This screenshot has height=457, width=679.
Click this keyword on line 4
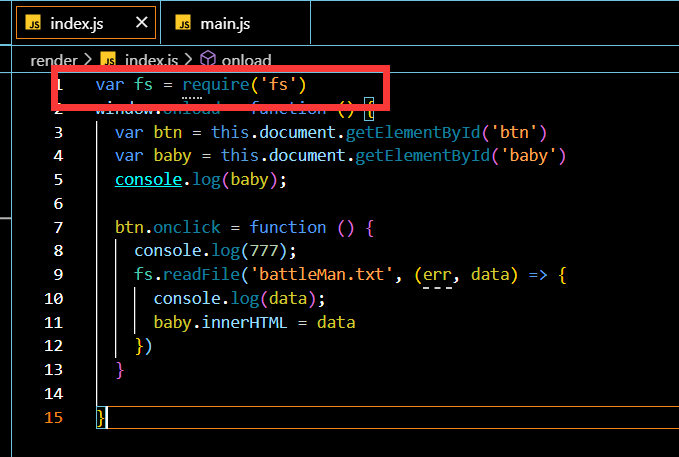239,155
